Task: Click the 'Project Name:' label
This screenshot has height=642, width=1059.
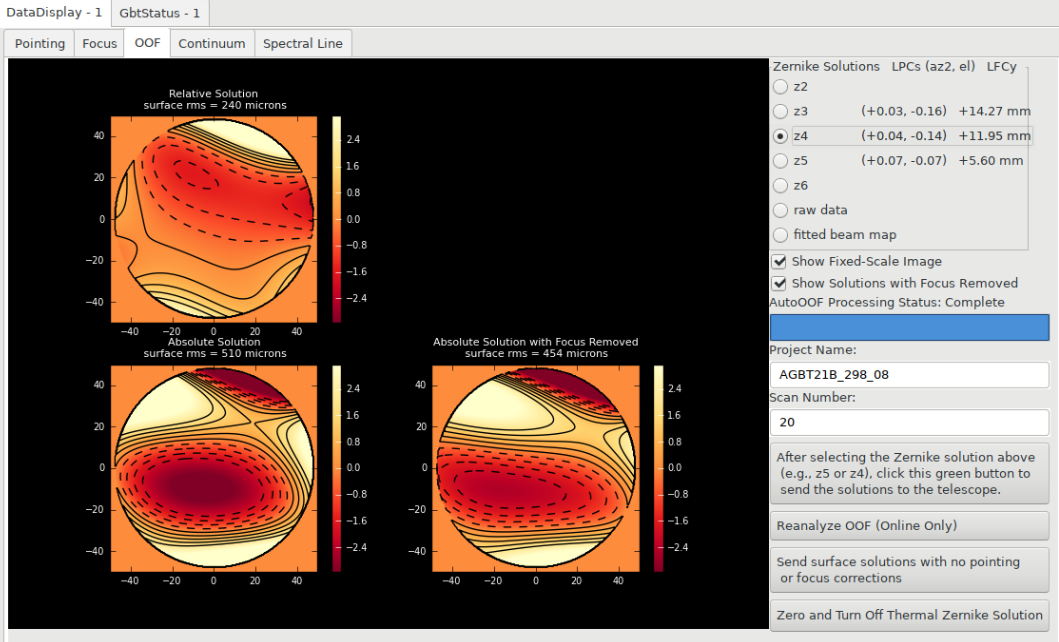Action: (x=812, y=350)
